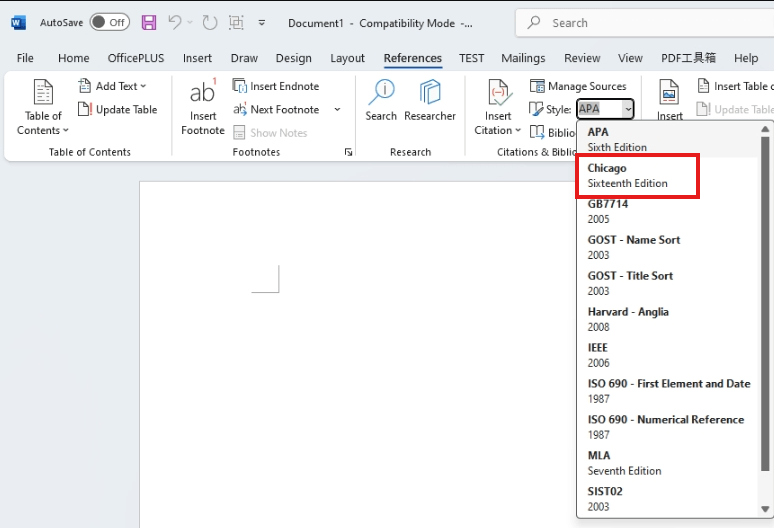This screenshot has height=528, width=774.
Task: Open the Undo history dropdown arrow
Action: pyautogui.click(x=190, y=22)
